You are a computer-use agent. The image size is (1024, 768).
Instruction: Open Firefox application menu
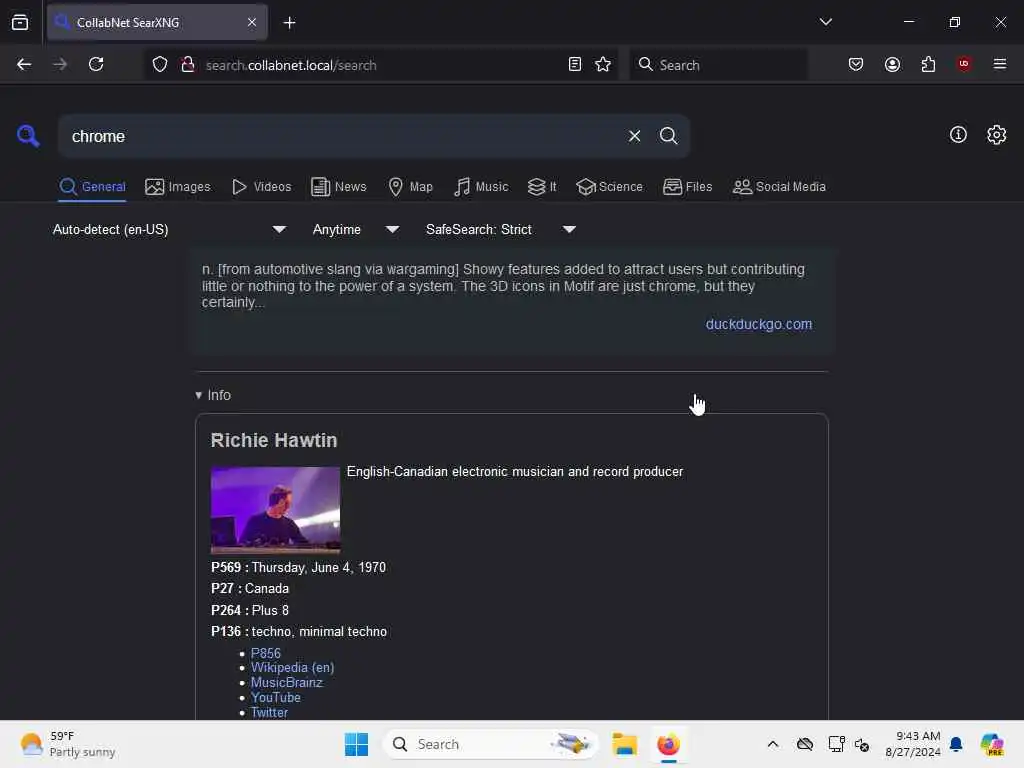[x=1000, y=64]
